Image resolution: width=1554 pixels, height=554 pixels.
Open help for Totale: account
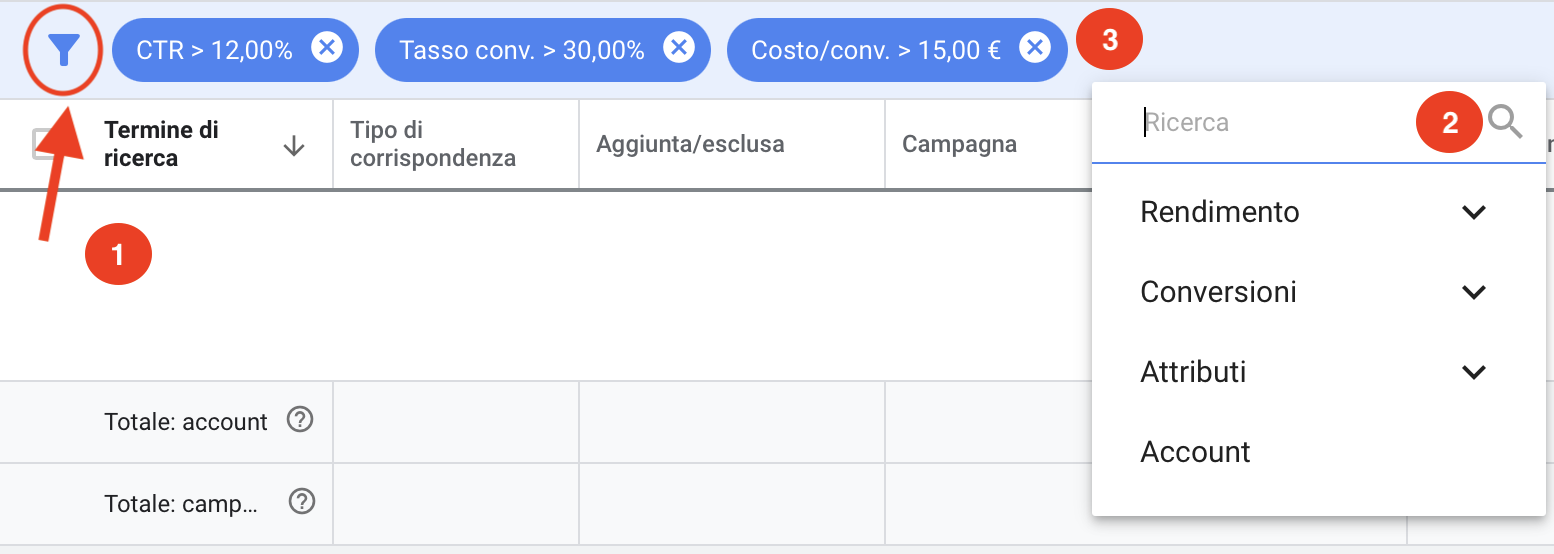point(300,420)
